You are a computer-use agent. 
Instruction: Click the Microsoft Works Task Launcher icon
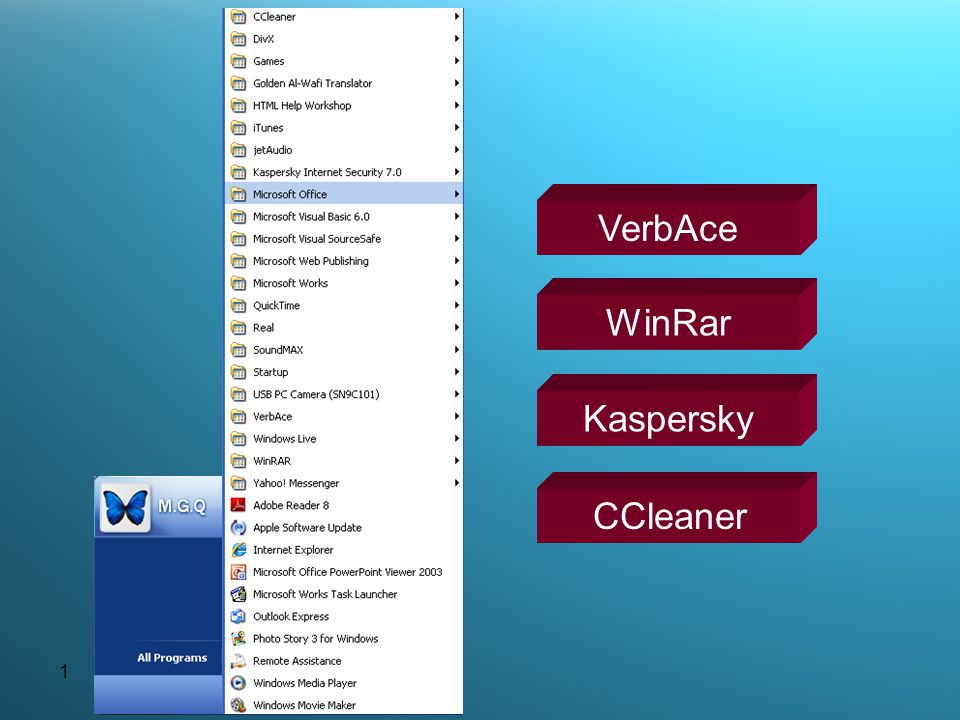238,594
